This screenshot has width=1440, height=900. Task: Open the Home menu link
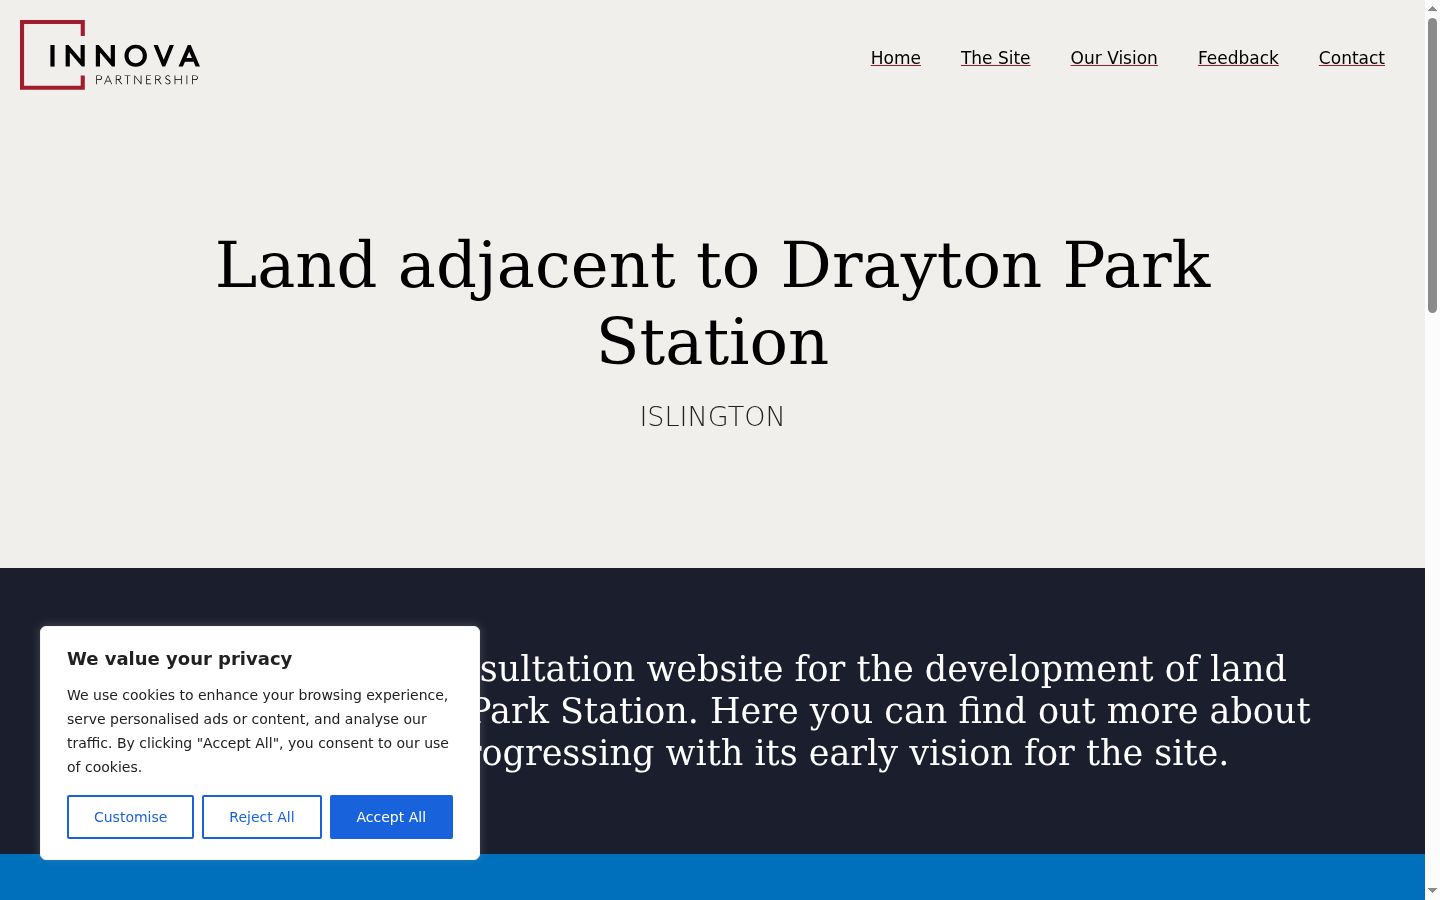[x=895, y=58]
